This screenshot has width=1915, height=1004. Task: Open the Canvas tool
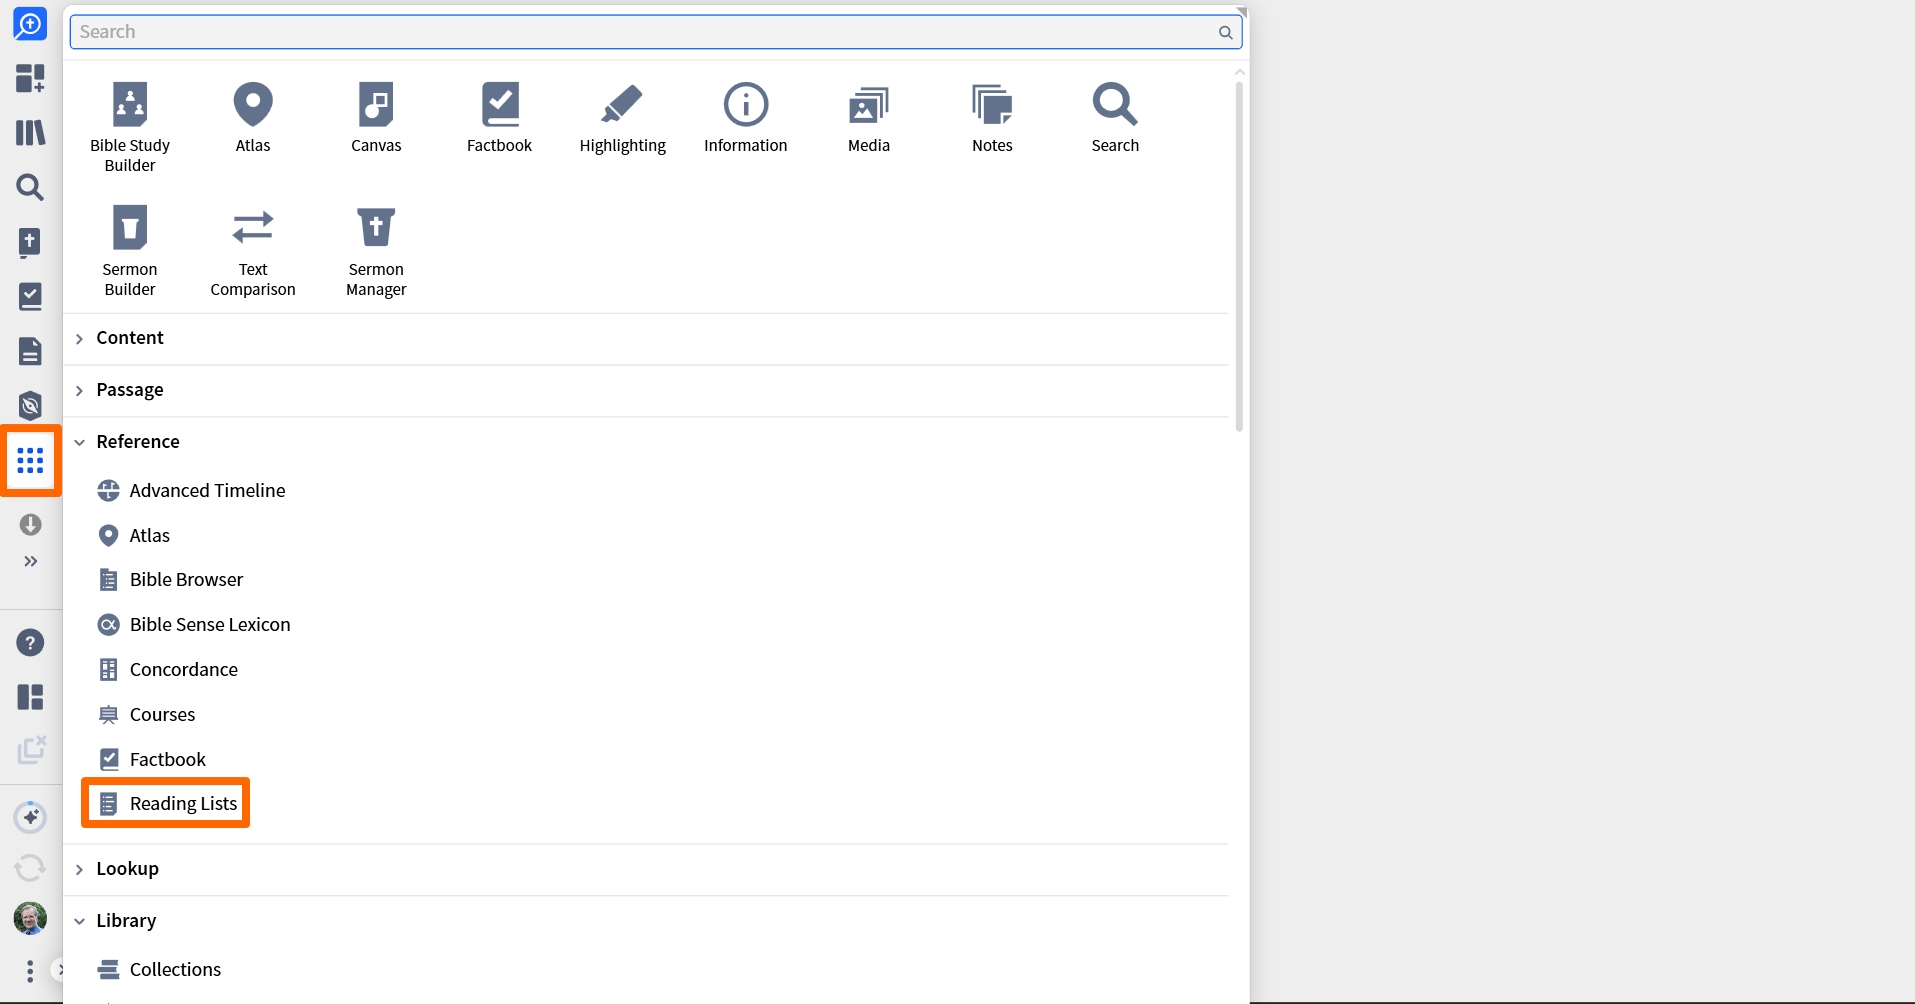coord(376,117)
